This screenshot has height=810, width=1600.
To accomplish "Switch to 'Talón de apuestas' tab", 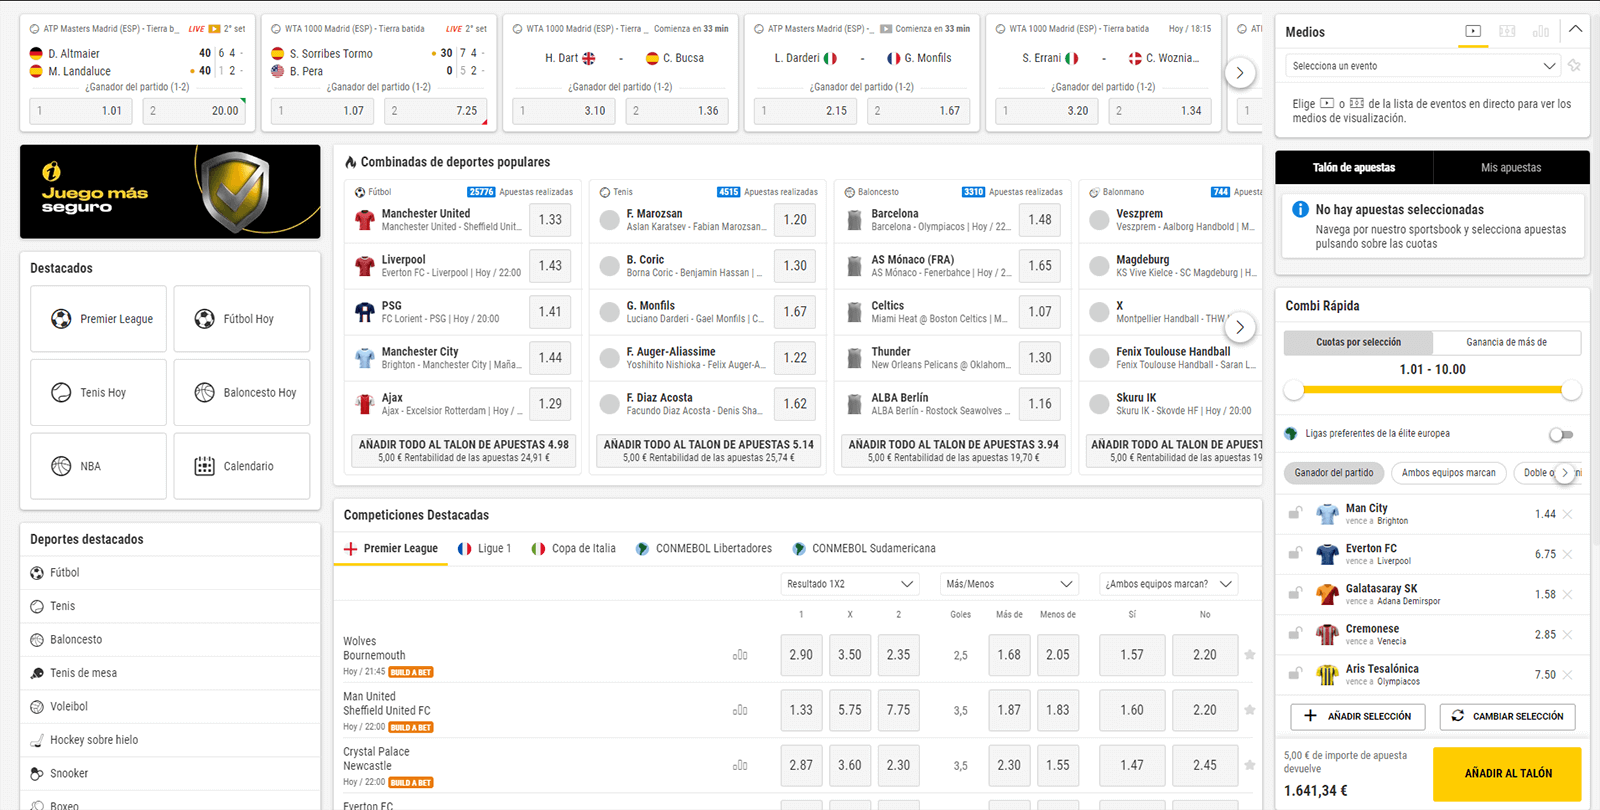I will [1354, 168].
